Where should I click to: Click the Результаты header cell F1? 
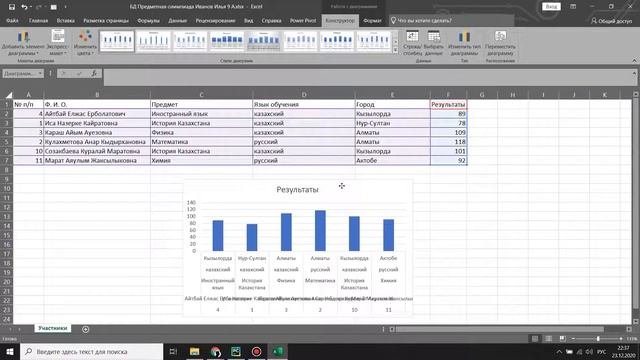[448, 104]
